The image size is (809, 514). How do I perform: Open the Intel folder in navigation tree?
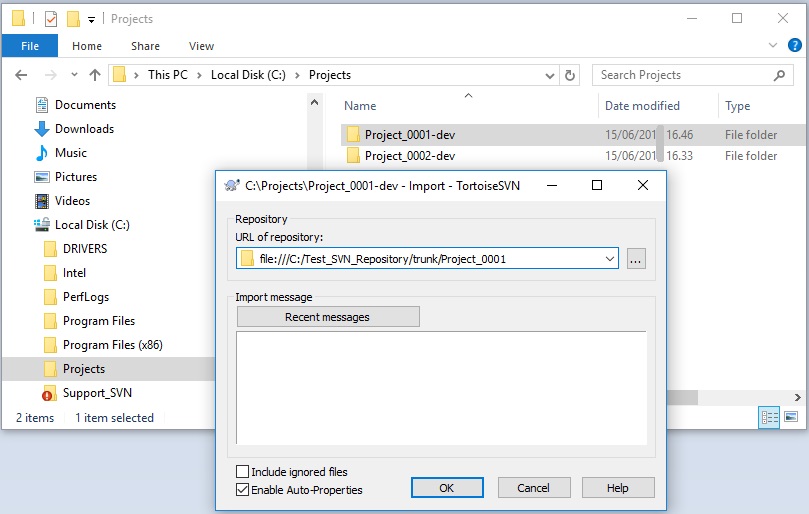tap(74, 272)
